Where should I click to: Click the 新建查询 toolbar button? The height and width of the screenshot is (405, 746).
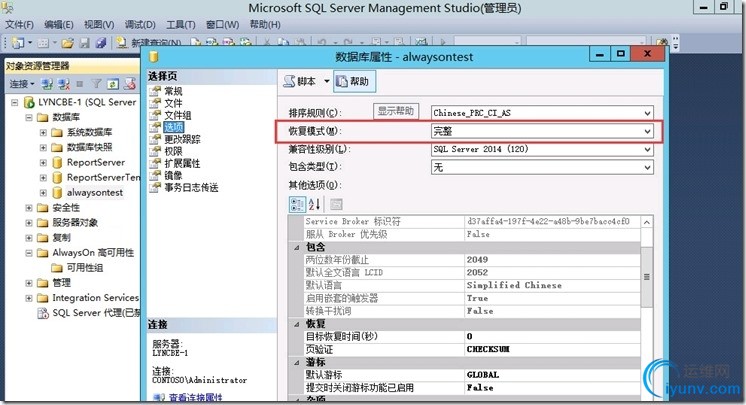pyautogui.click(x=149, y=43)
